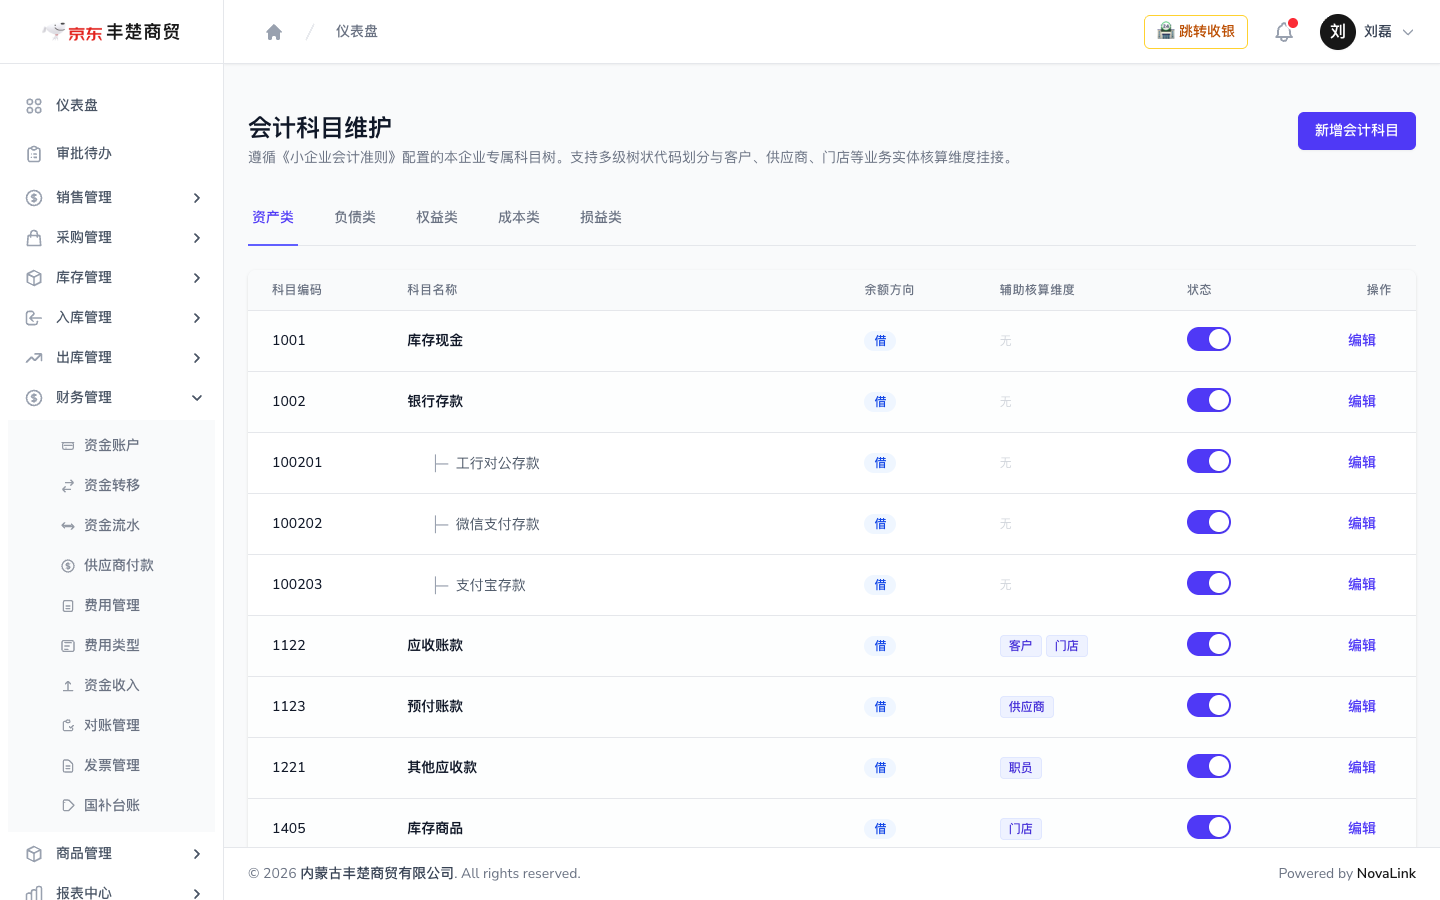This screenshot has height=900, width=1440.
Task: Click the 资金流水 icon
Action: pyautogui.click(x=68, y=526)
